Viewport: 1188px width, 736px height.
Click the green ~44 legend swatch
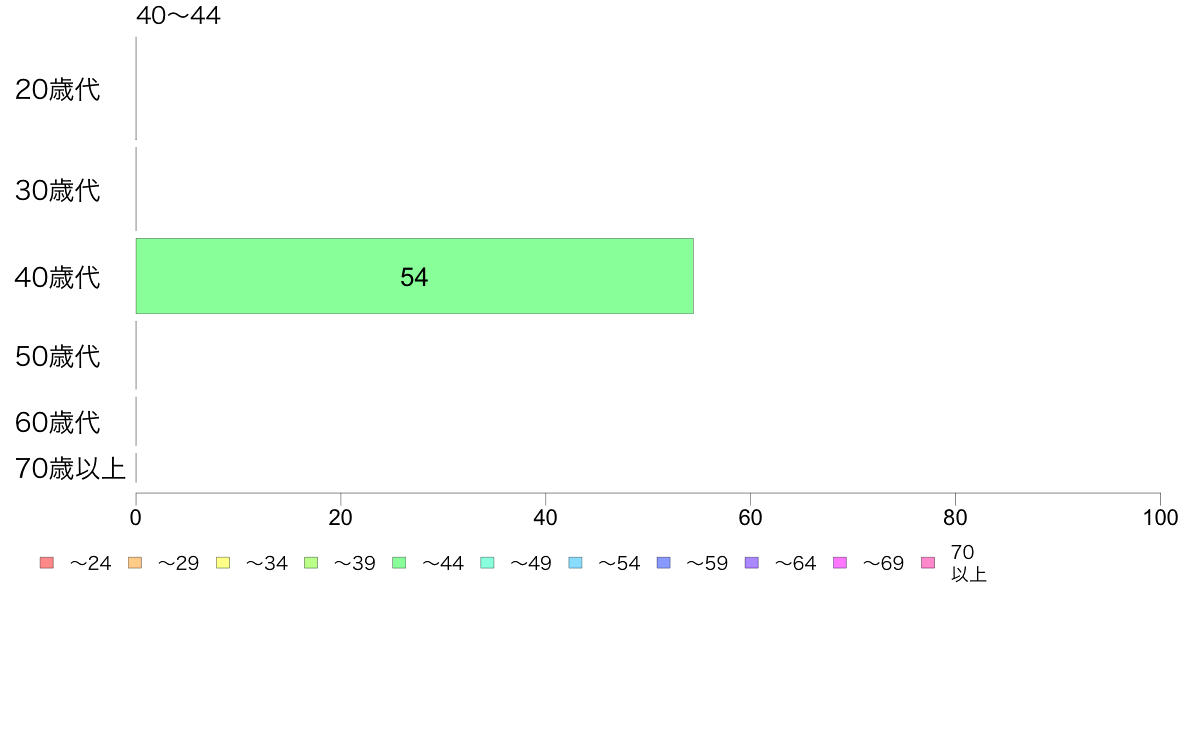pyautogui.click(x=399, y=562)
